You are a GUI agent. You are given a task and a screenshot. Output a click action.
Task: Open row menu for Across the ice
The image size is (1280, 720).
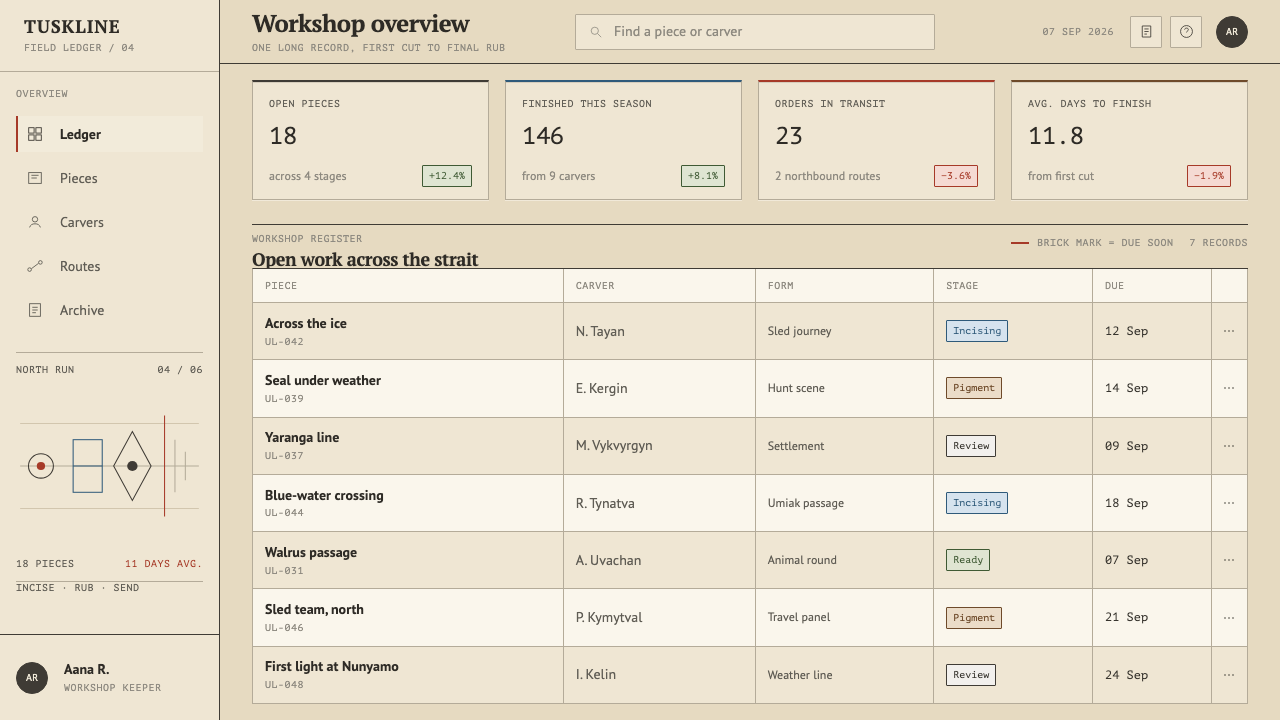click(1229, 331)
